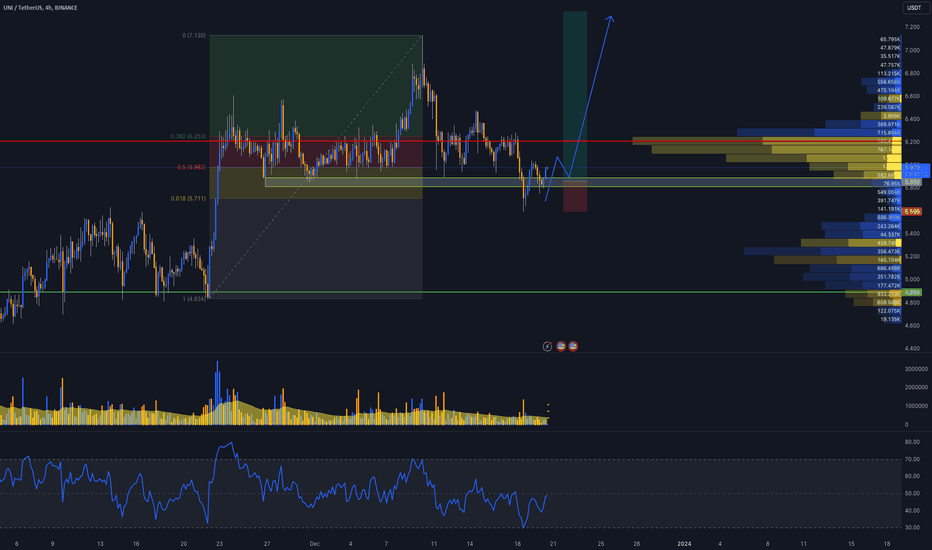Viewport: 932px width, 550px height.
Task: Click the 113.215K volume profile value
Action: point(889,74)
